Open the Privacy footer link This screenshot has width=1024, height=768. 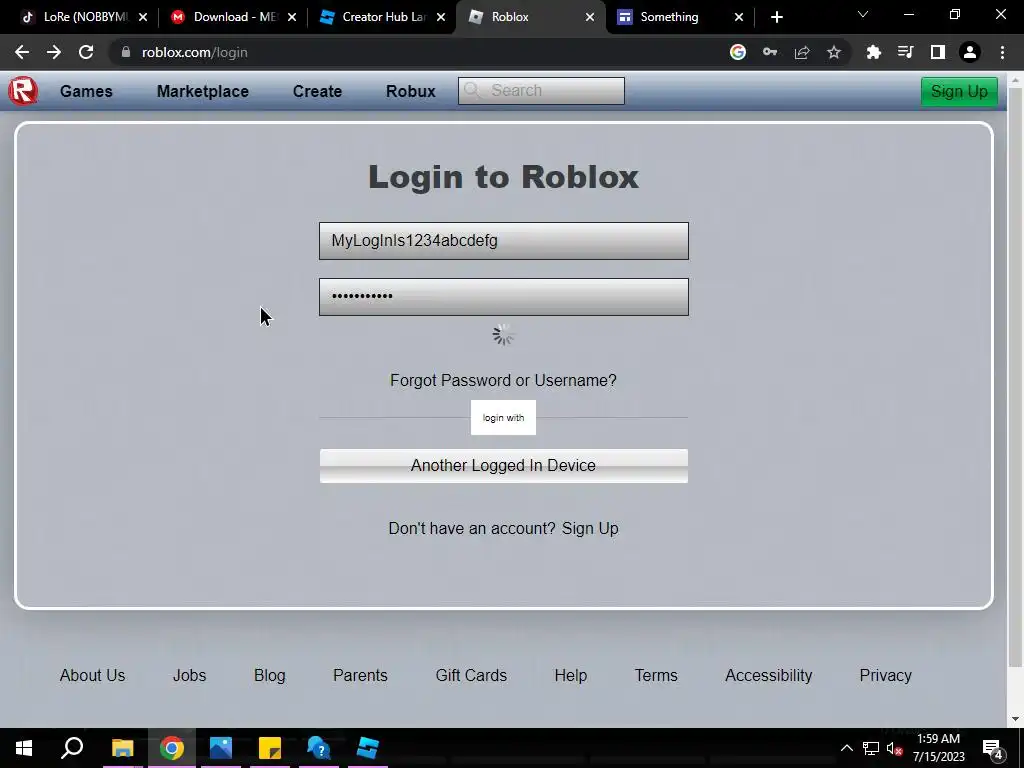885,675
